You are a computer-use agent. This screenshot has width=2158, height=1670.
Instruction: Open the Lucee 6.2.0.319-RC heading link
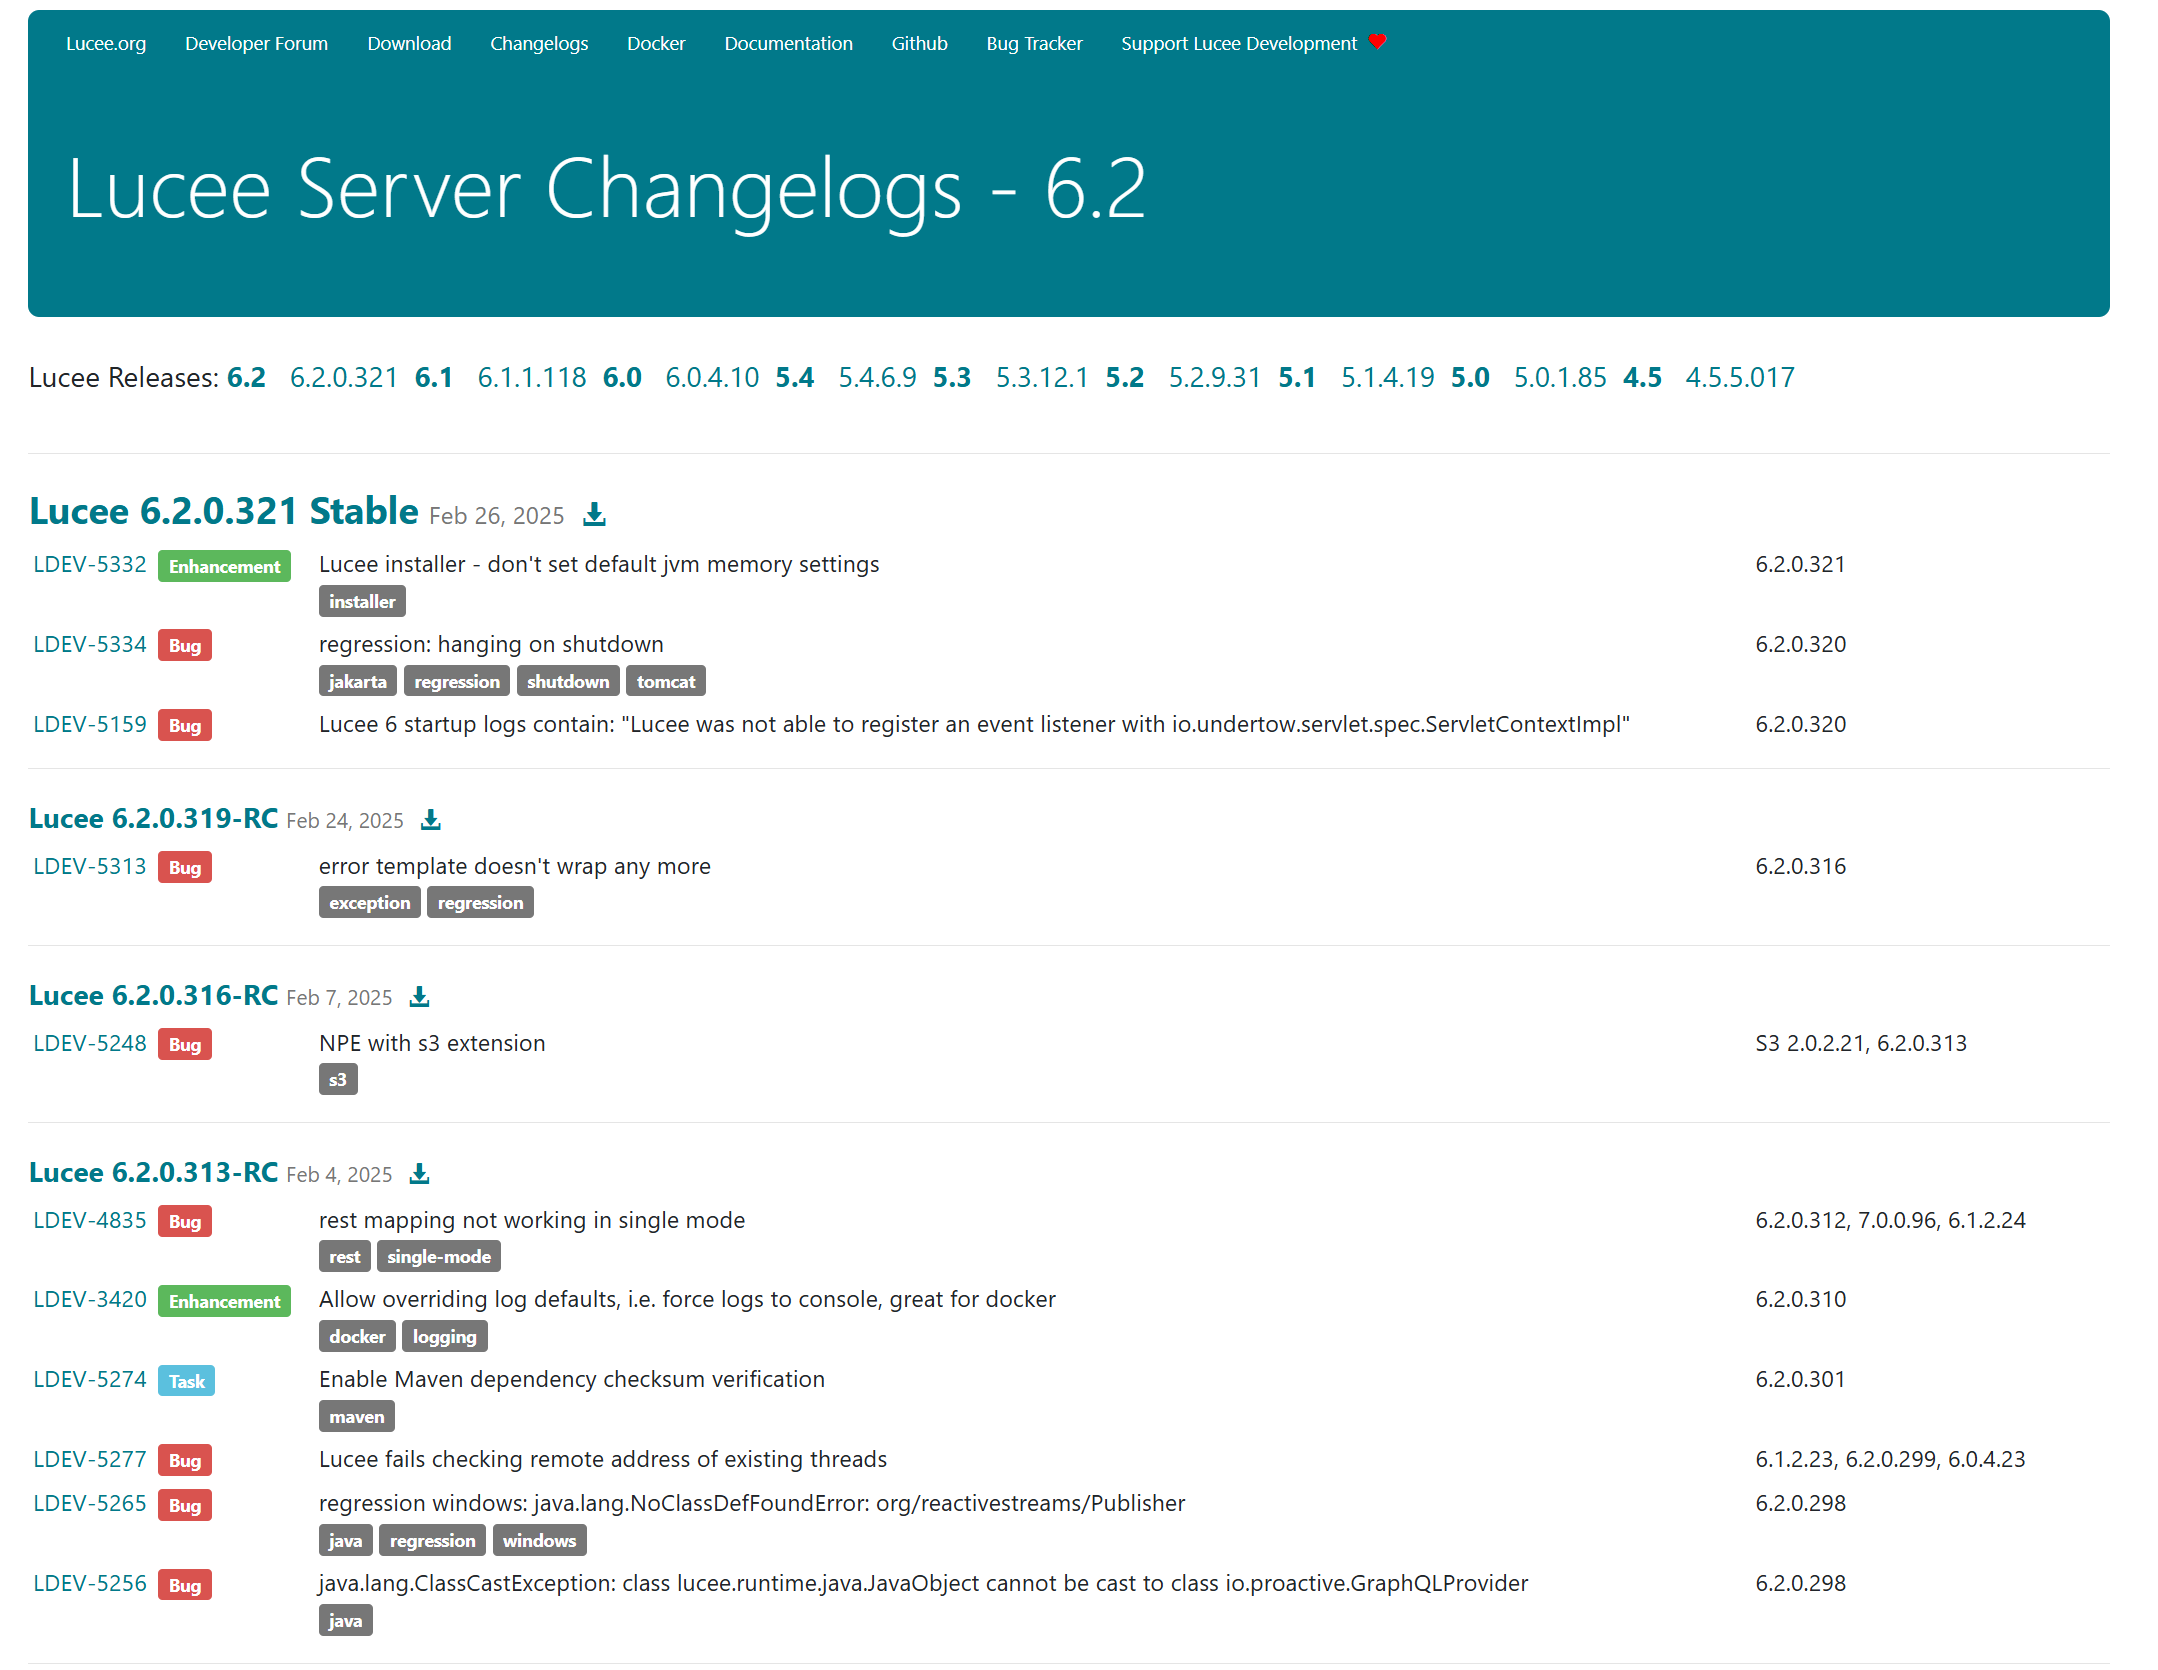coord(154,818)
